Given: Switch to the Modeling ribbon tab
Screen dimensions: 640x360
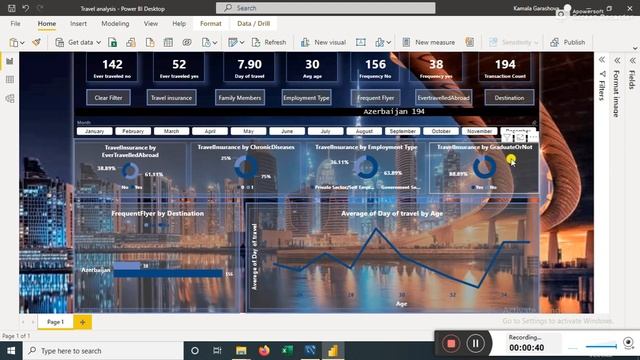Looking at the screenshot, I should [x=115, y=24].
